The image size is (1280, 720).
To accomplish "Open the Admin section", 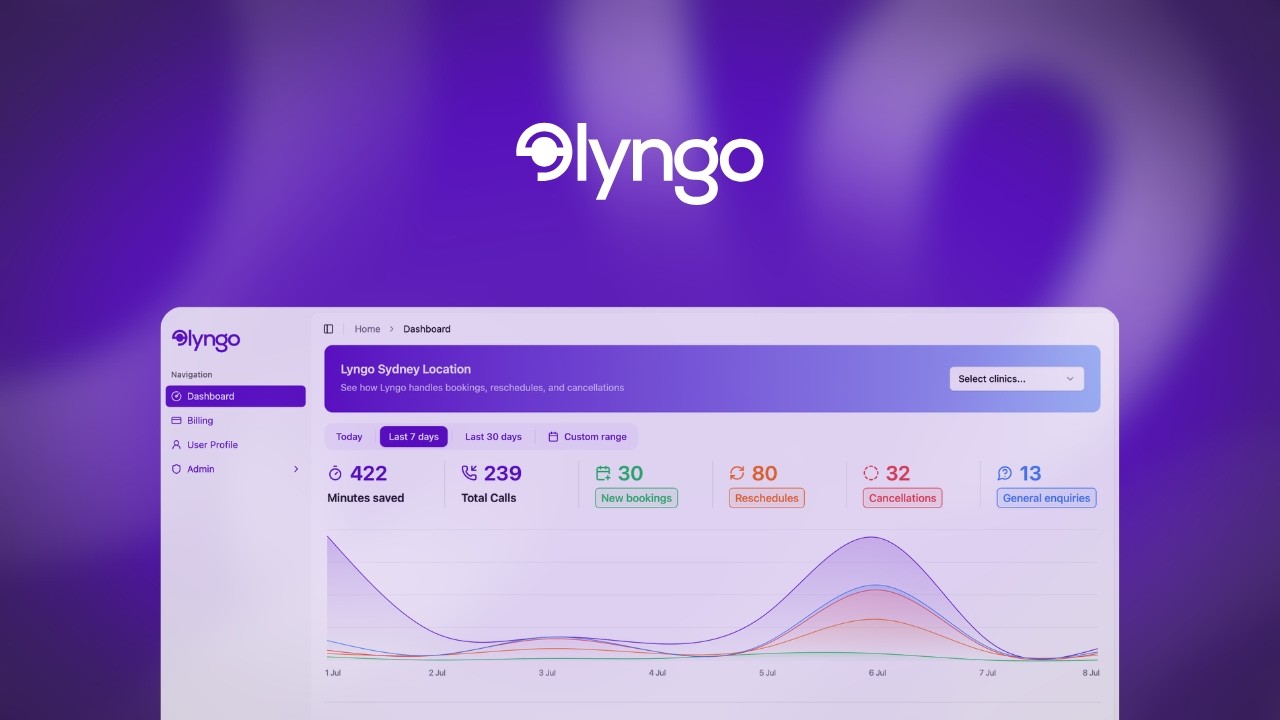I will tap(236, 469).
